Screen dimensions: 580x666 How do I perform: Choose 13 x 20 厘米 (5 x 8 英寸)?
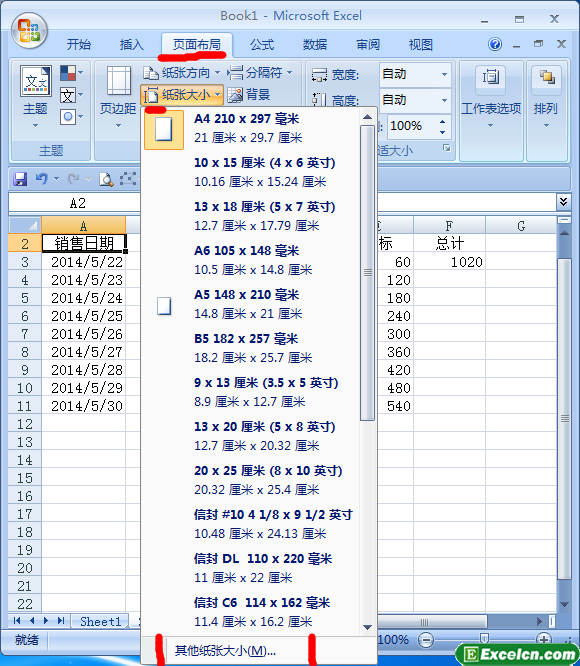pos(251,436)
